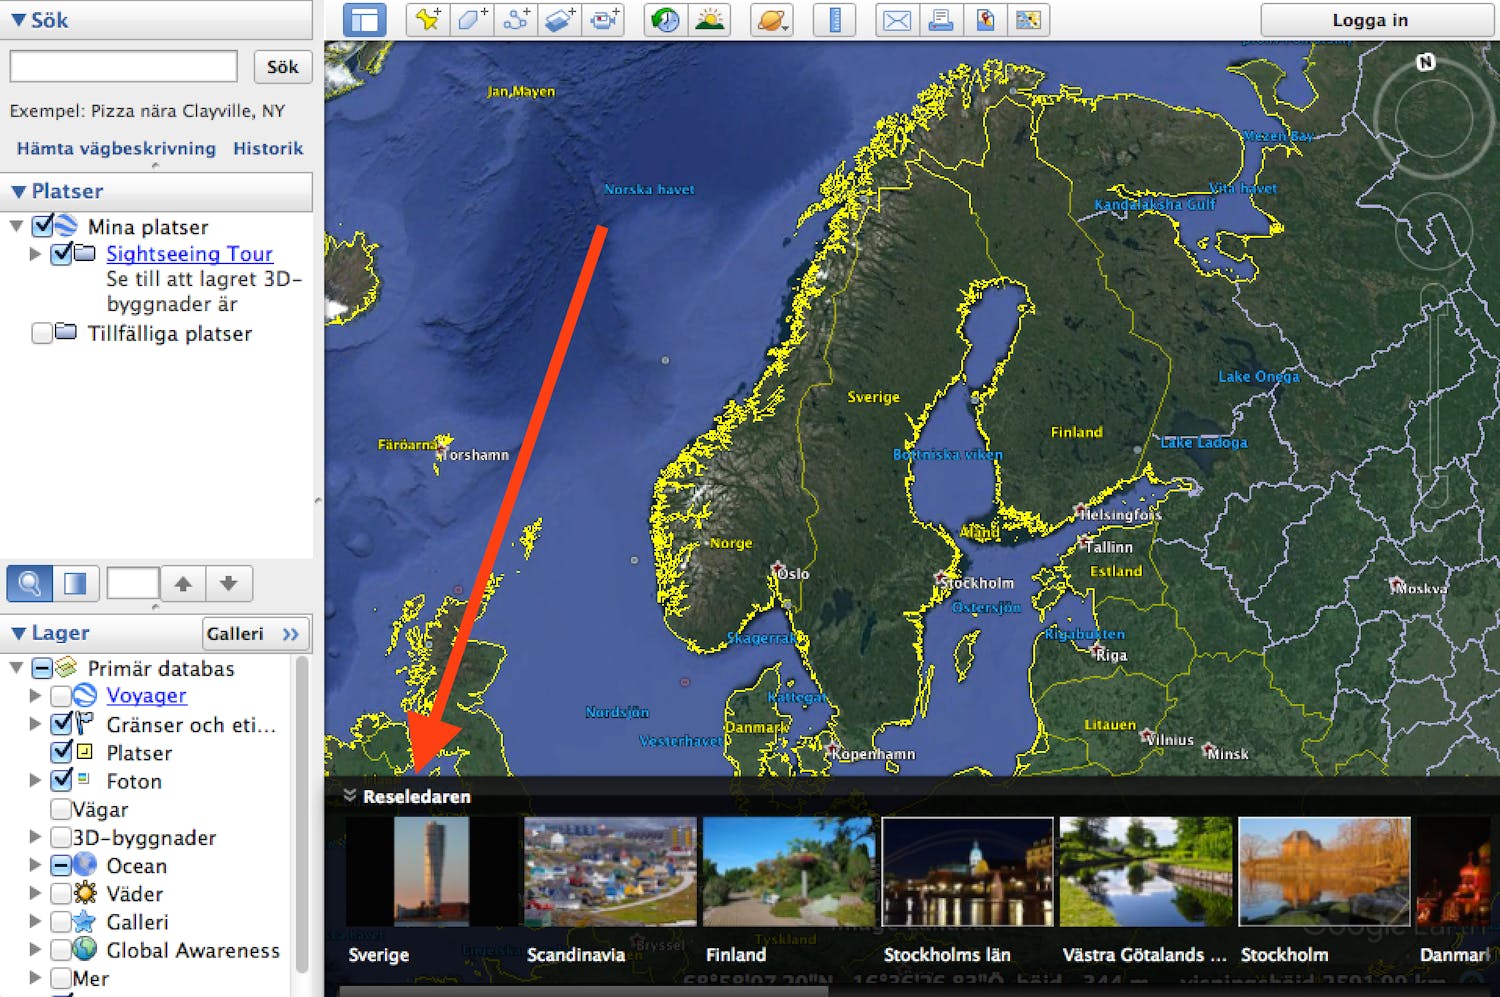Expand the 3D-byggnader layer tree
The width and height of the screenshot is (1500, 997).
point(35,837)
